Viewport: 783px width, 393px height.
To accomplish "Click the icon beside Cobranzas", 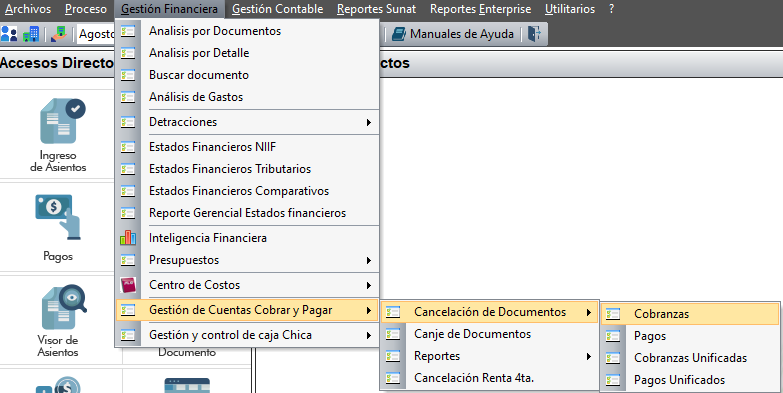I will (x=613, y=314).
